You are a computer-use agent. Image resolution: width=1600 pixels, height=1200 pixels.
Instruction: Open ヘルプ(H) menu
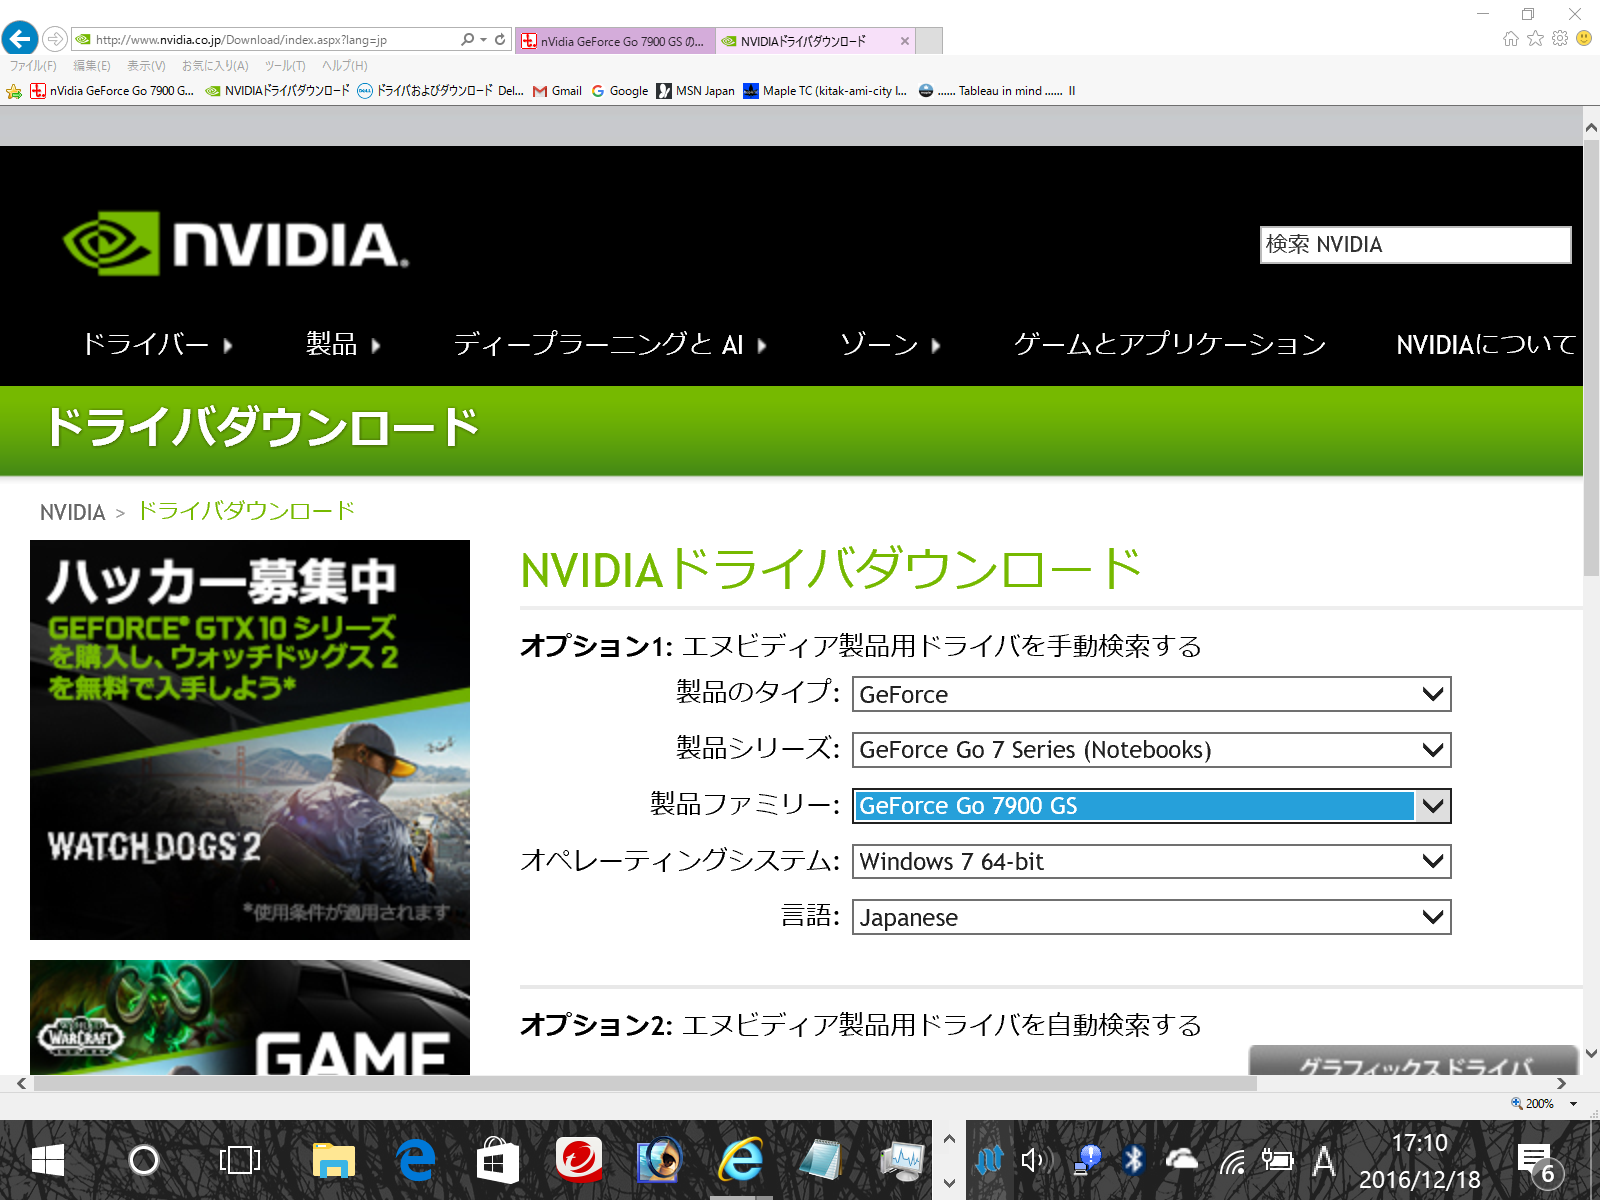345,66
